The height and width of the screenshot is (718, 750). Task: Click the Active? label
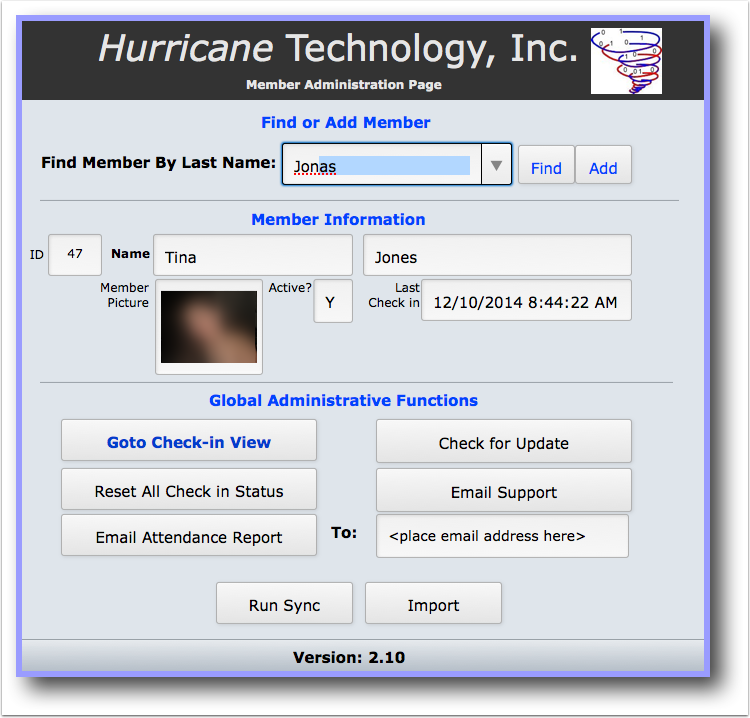tap(290, 287)
